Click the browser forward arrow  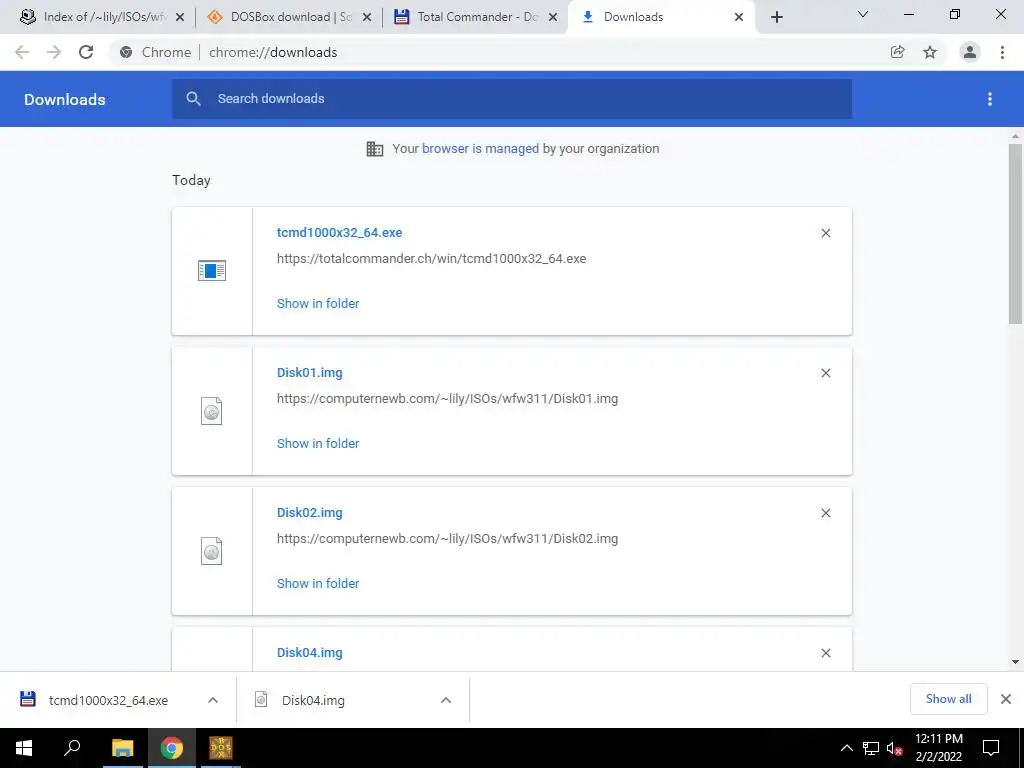pos(54,52)
